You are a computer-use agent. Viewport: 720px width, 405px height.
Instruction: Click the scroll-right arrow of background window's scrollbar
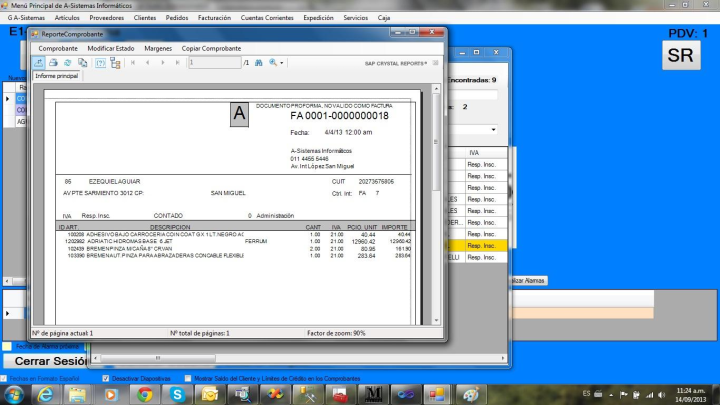503,358
